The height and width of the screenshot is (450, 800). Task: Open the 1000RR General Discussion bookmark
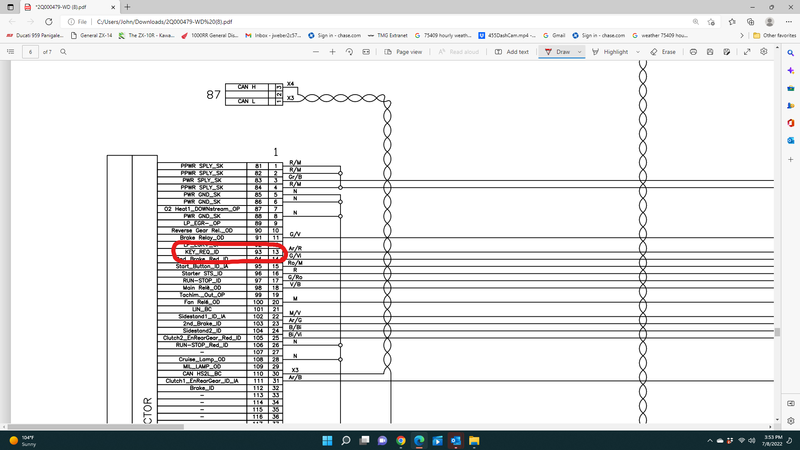tap(209, 35)
